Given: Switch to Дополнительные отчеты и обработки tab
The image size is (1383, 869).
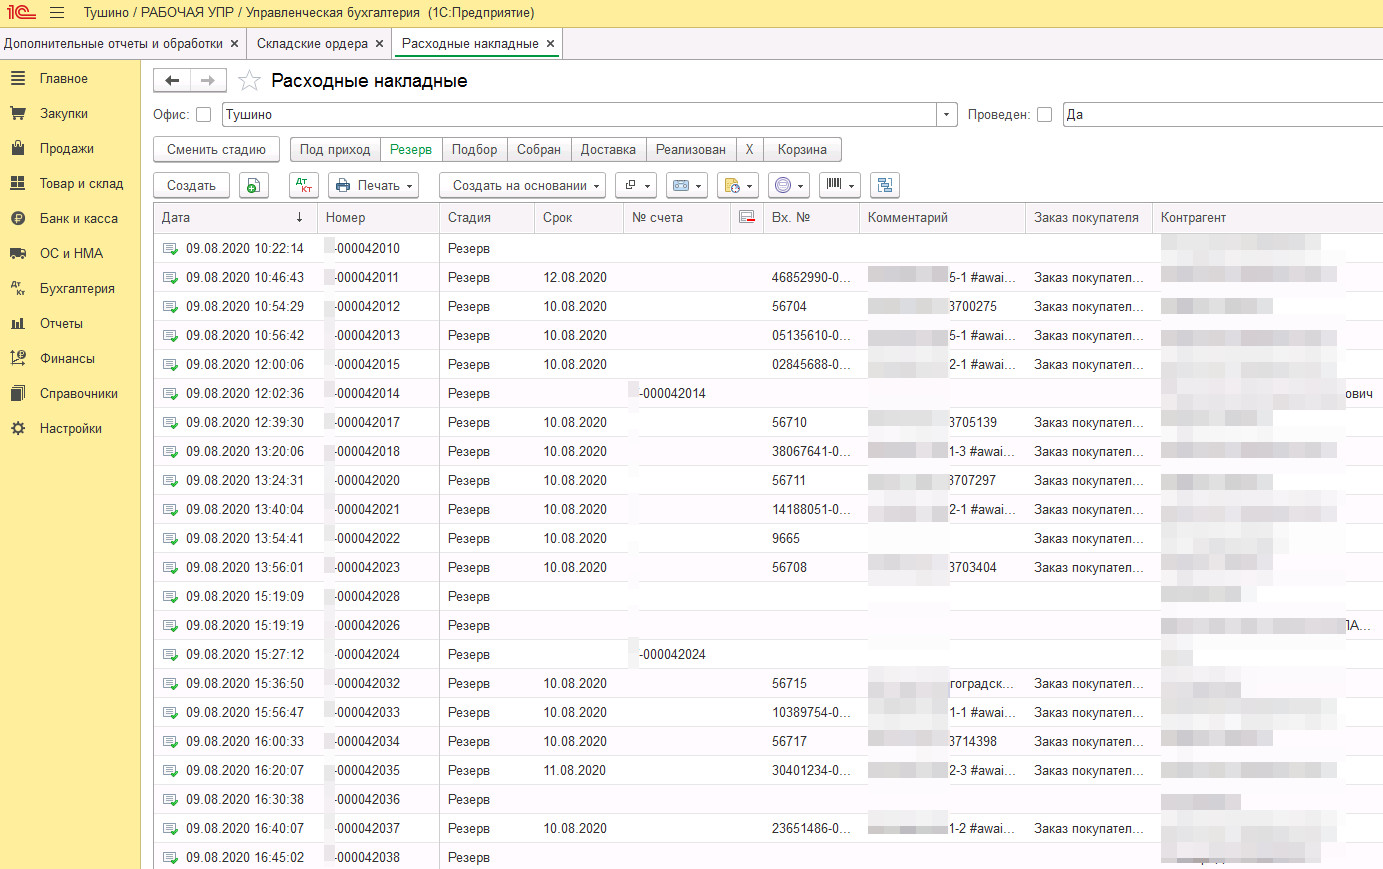Looking at the screenshot, I should (113, 43).
